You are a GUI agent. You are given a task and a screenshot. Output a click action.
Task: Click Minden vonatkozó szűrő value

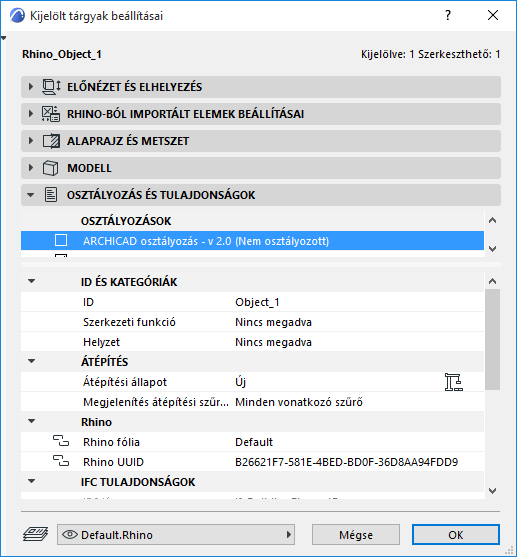(x=299, y=402)
